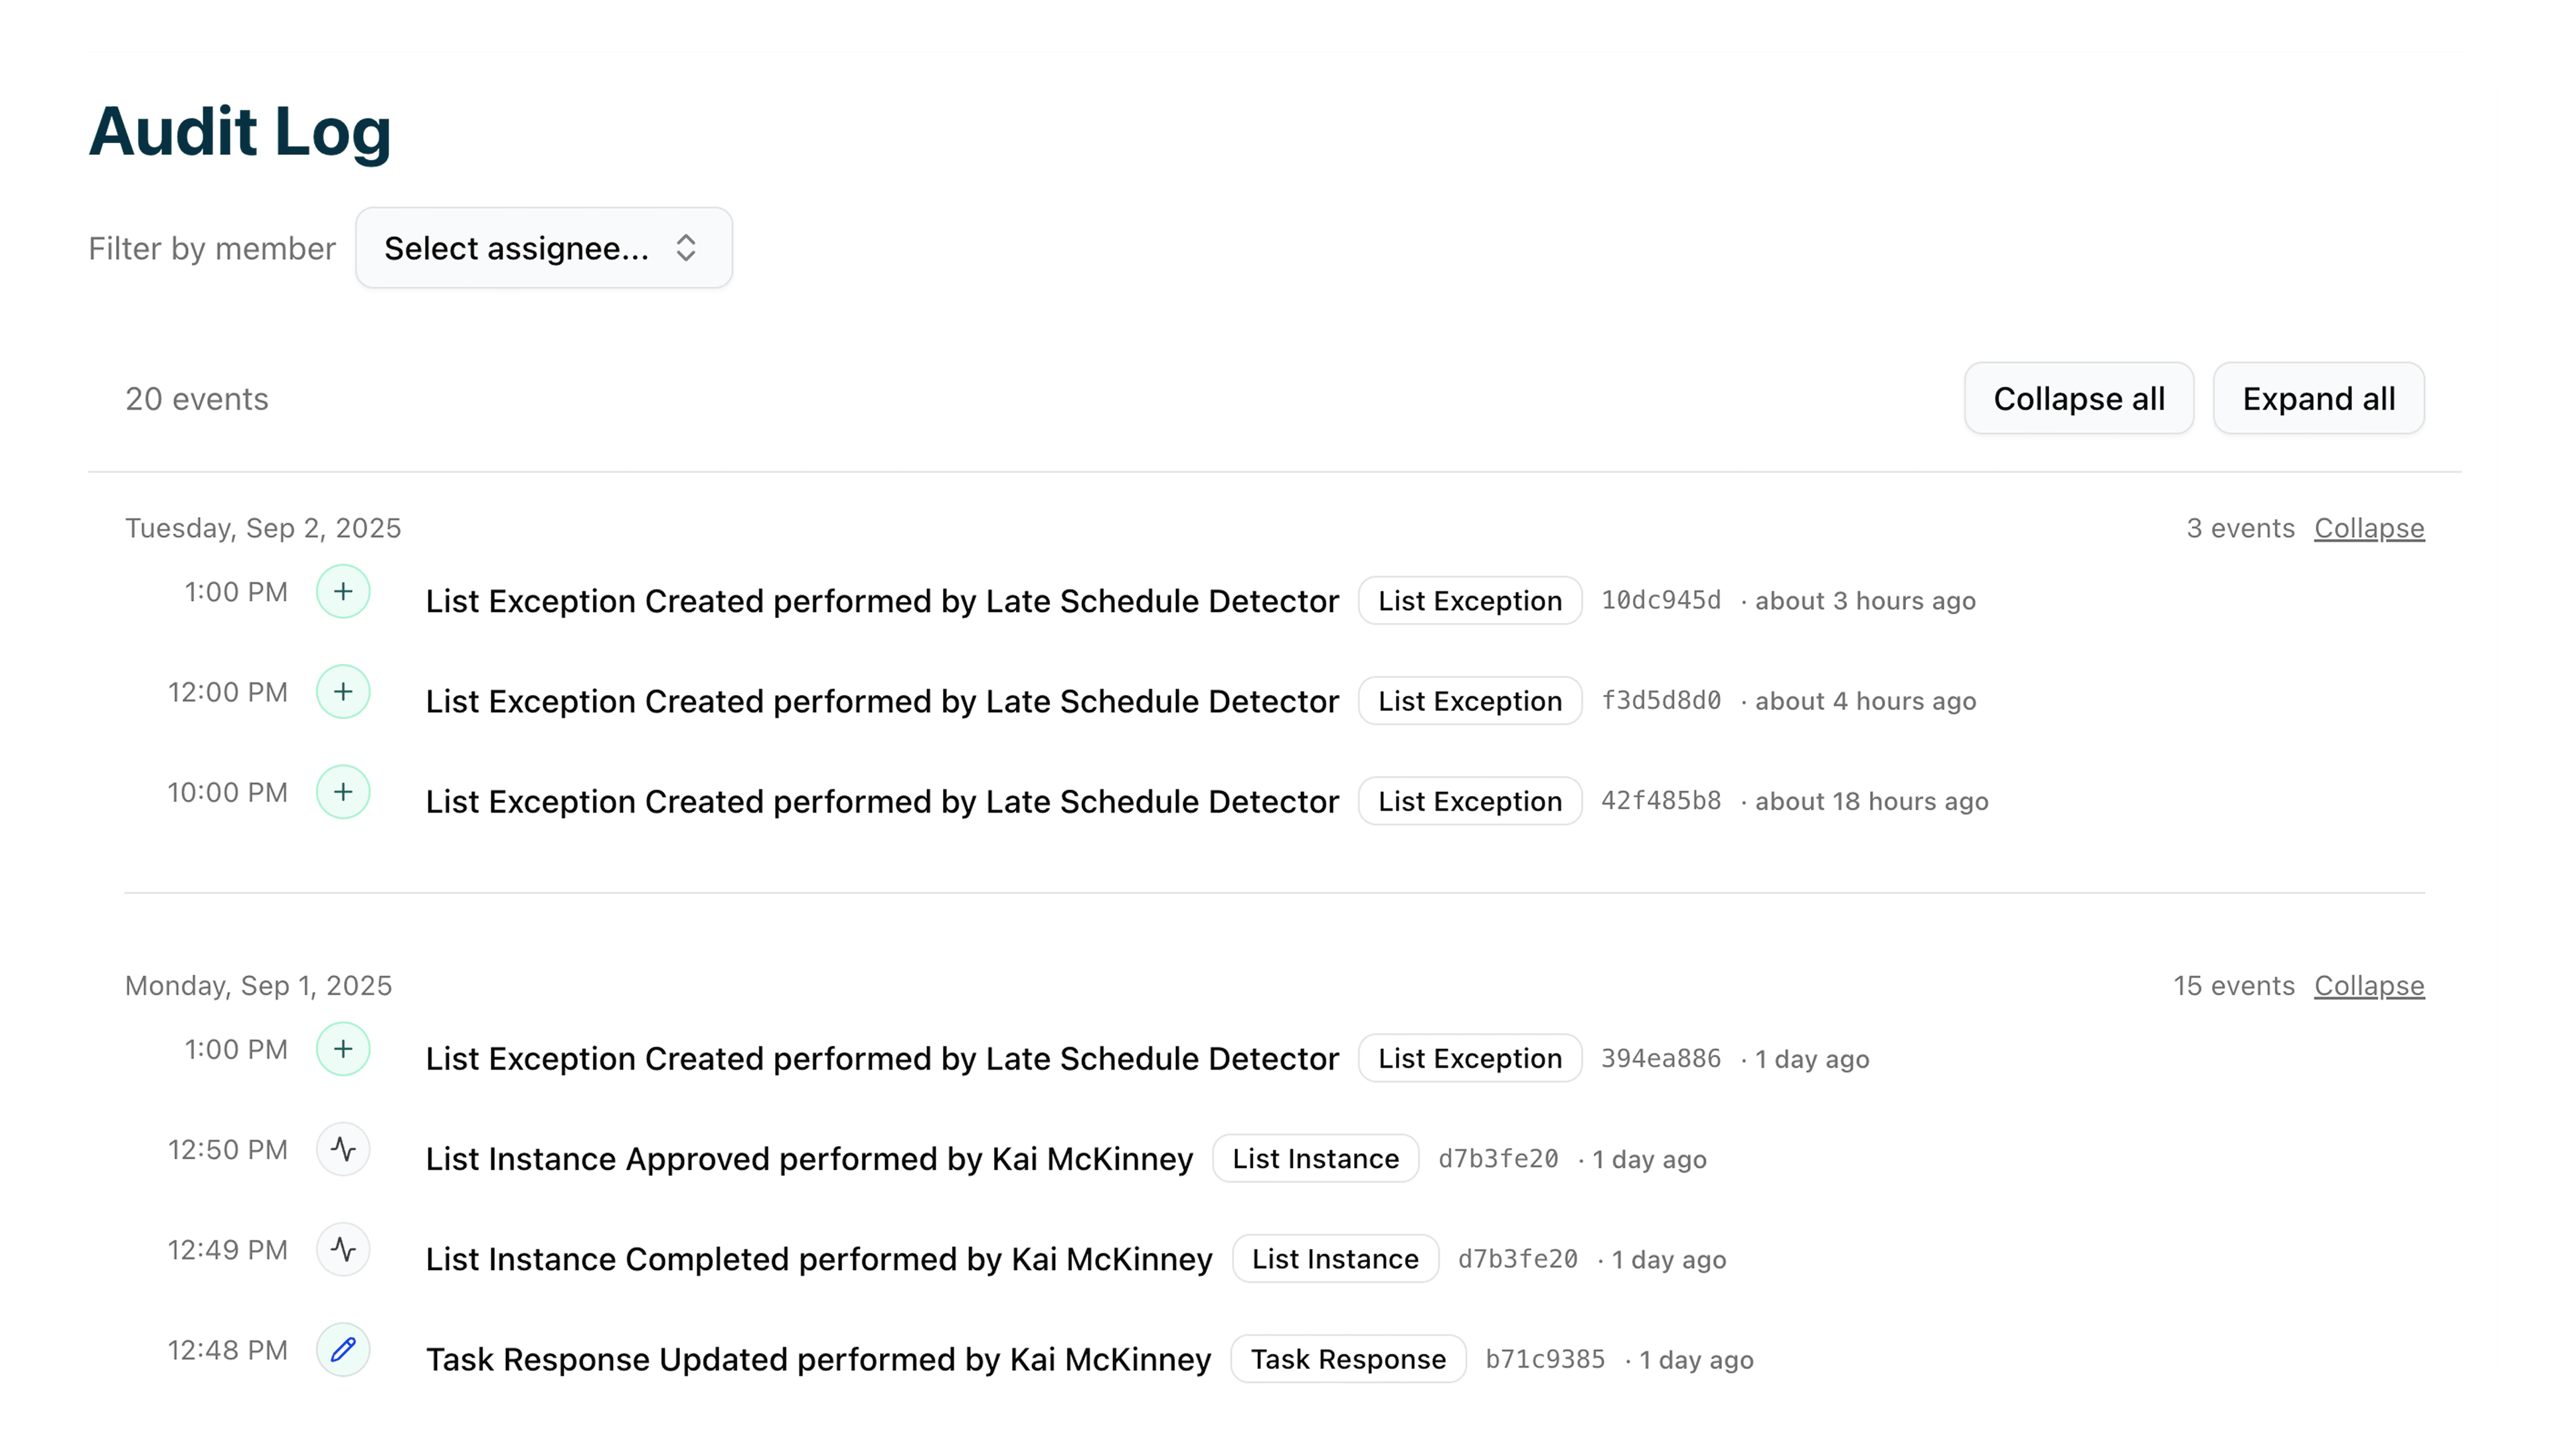
Task: Expand the 12:00 PM List Exception event
Action: click(344, 691)
